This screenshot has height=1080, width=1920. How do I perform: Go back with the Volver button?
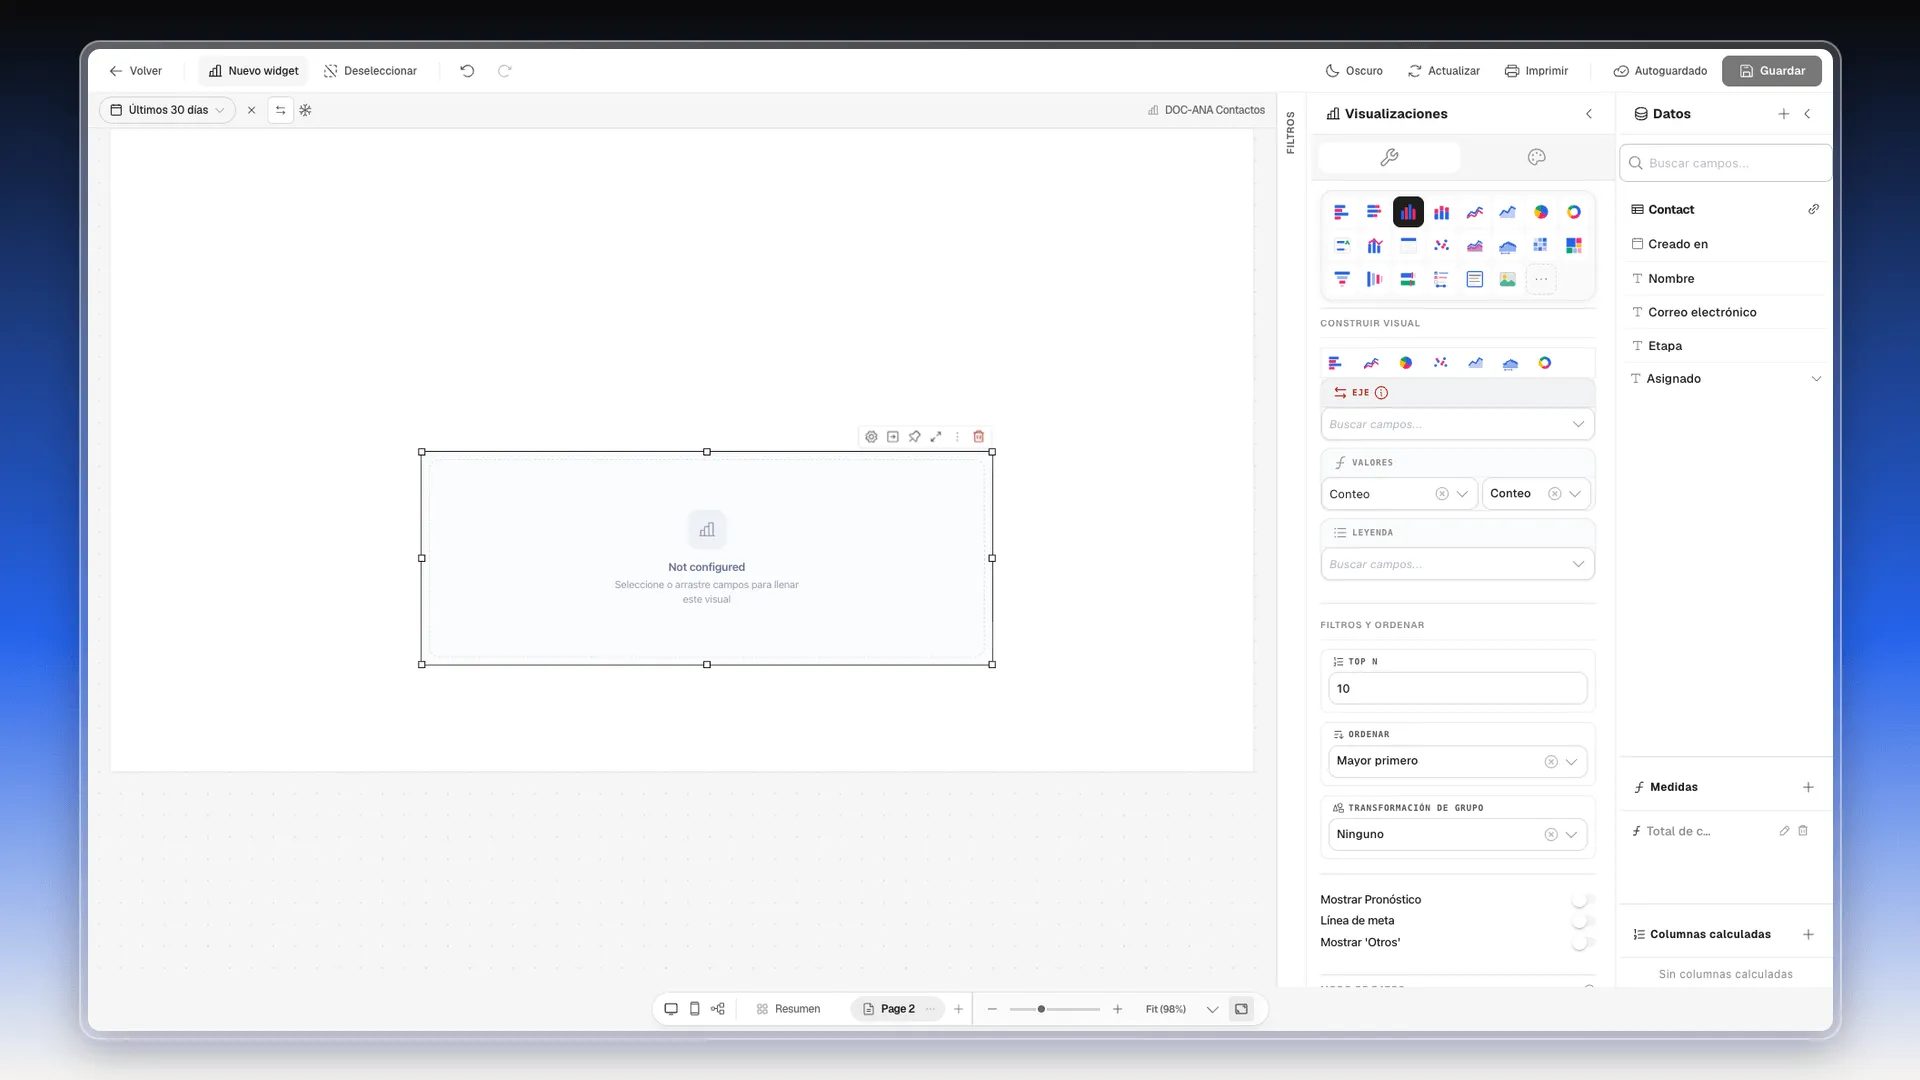click(135, 71)
